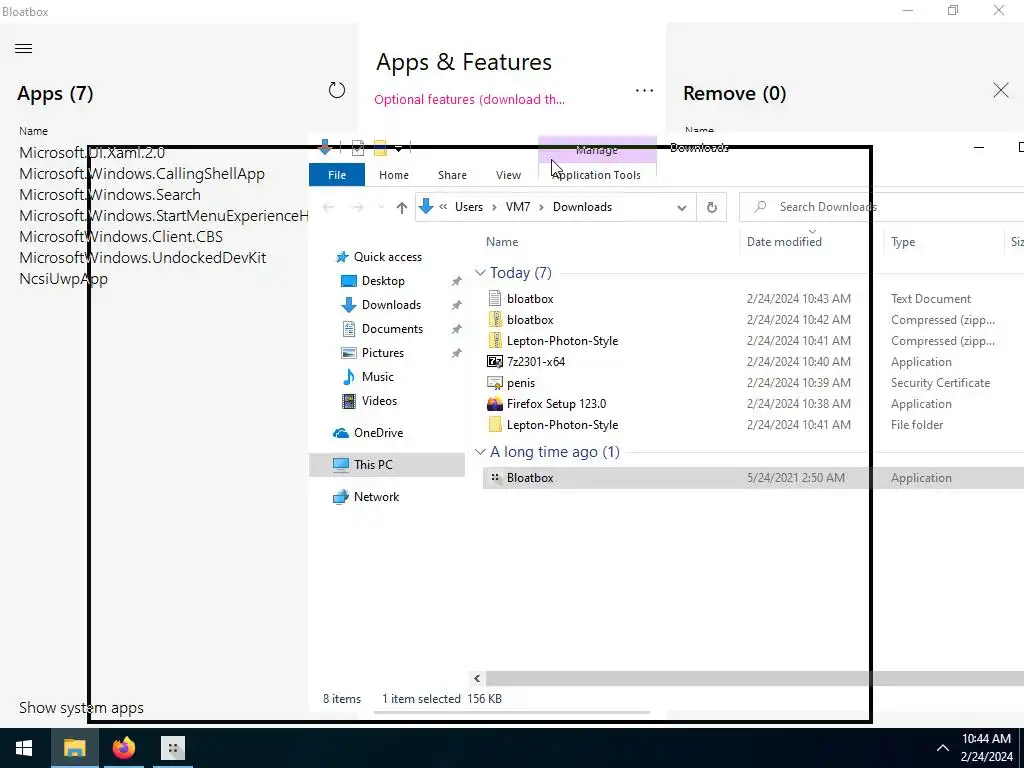The image size is (1024, 768).
Task: Refresh the Bloatbox Apps list
Action: pyautogui.click(x=336, y=90)
